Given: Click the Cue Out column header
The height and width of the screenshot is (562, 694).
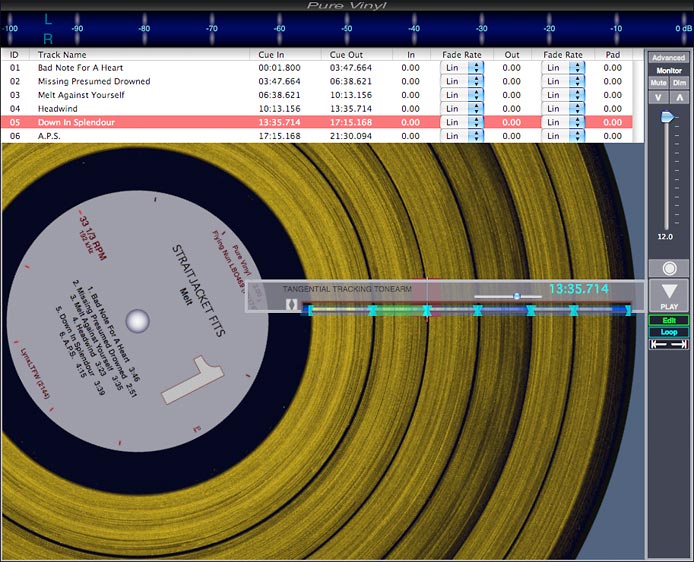Looking at the screenshot, I should tap(356, 55).
